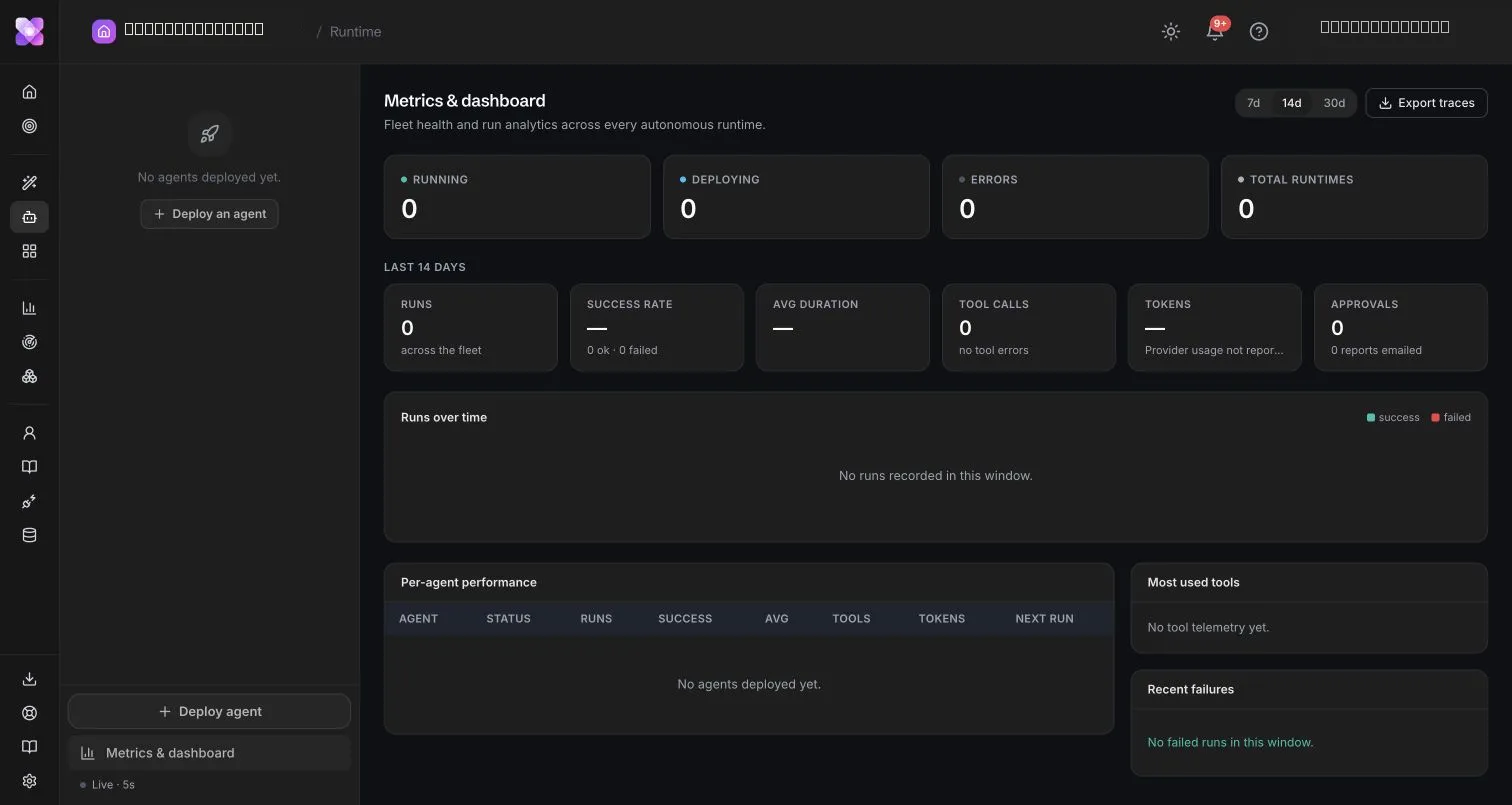Click the Runtime breadcrumb
Screen dimensions: 1512x805
[x=355, y=31]
